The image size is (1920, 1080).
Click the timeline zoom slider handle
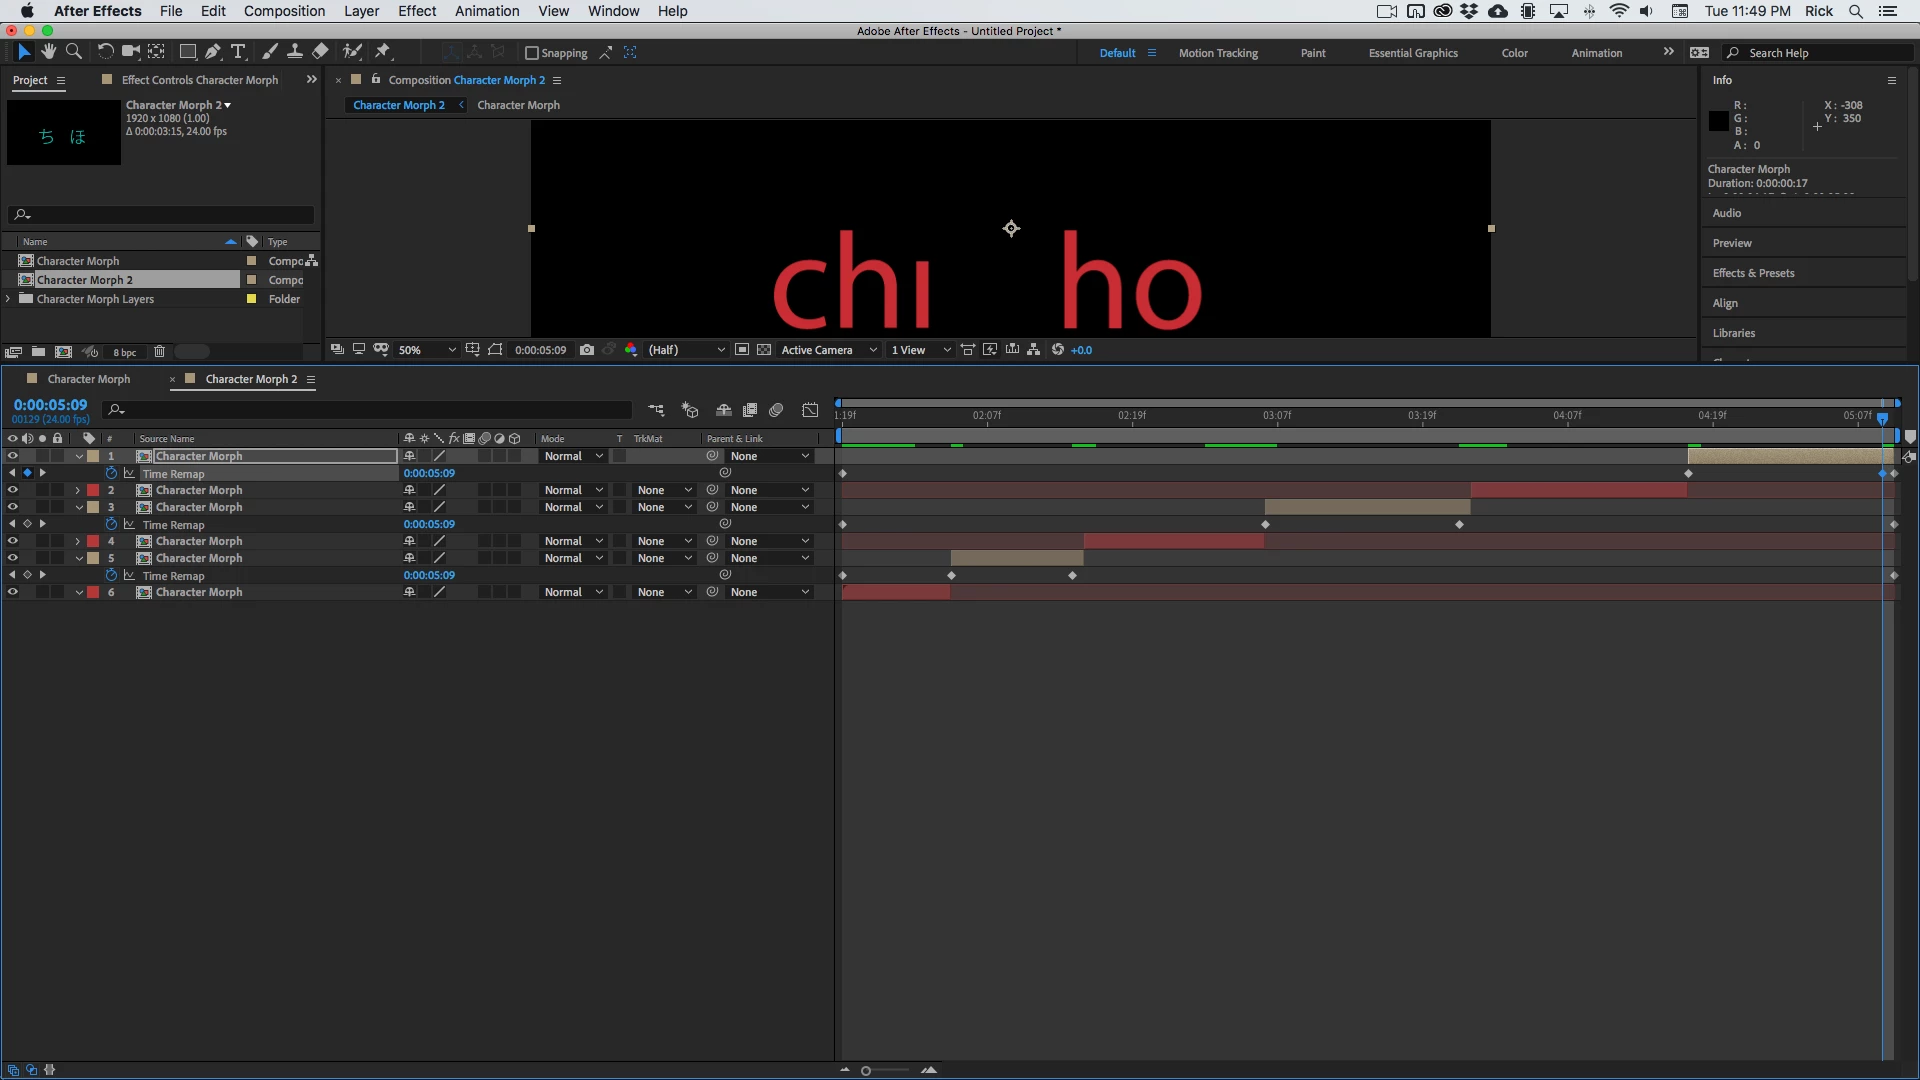click(866, 1071)
